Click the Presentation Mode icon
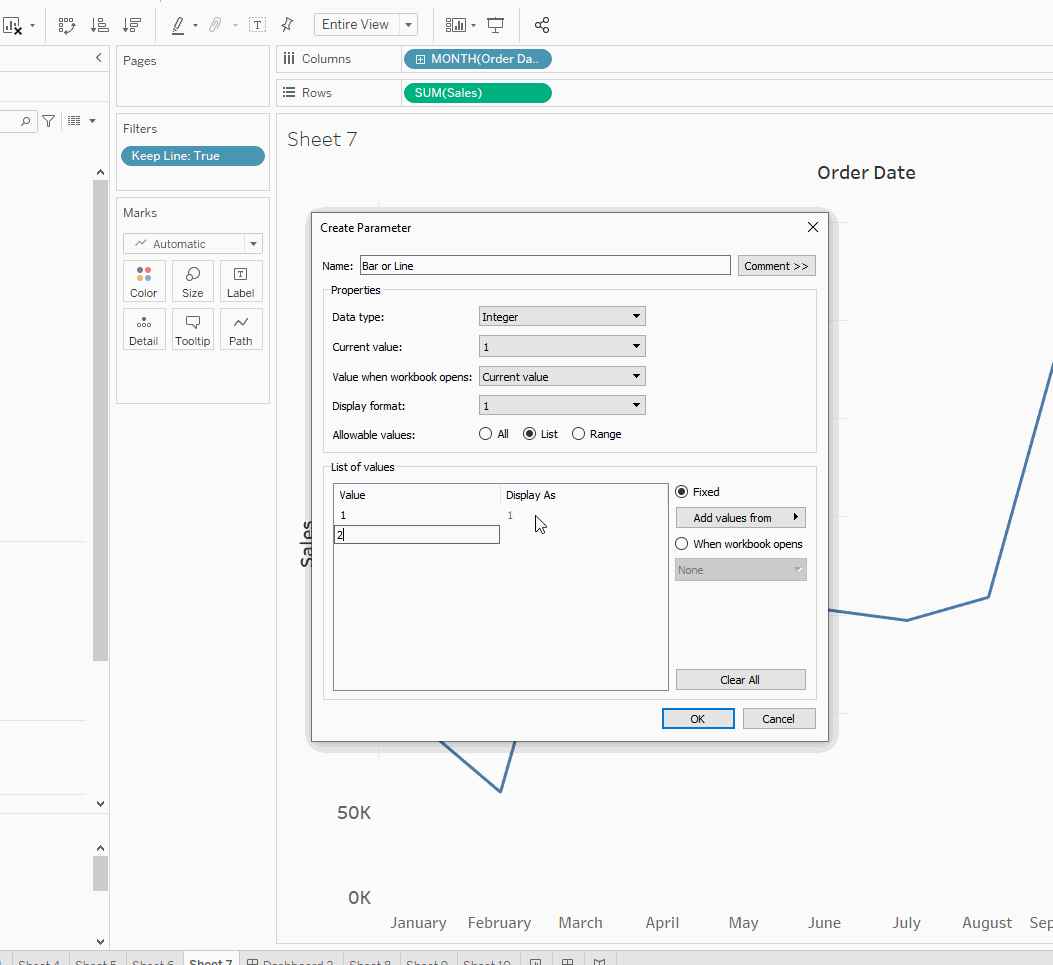Viewport: 1053px width, 965px height. pyautogui.click(x=496, y=26)
